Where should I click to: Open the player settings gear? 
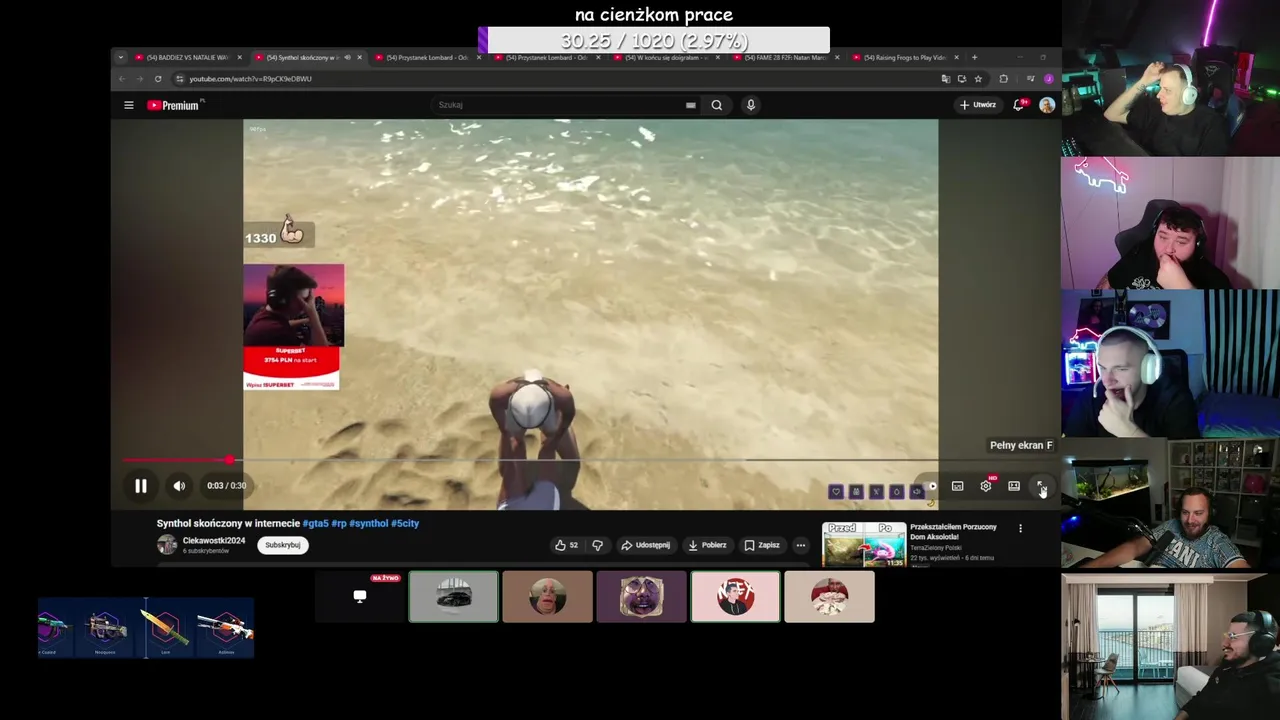(986, 486)
